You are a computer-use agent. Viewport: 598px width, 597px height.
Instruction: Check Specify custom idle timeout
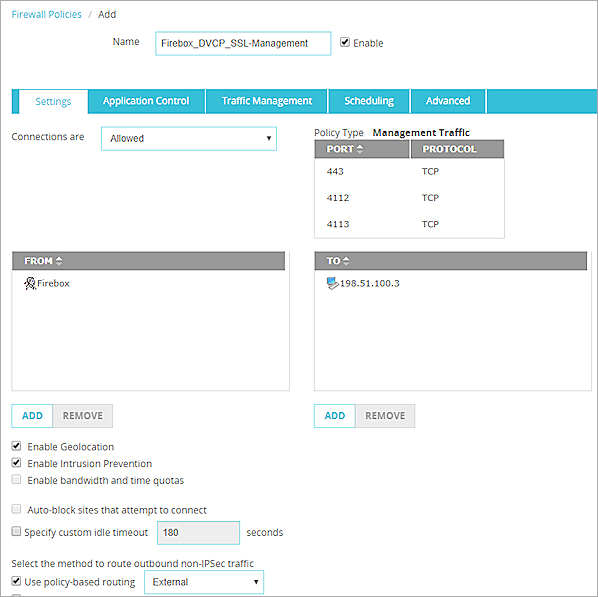click(16, 531)
